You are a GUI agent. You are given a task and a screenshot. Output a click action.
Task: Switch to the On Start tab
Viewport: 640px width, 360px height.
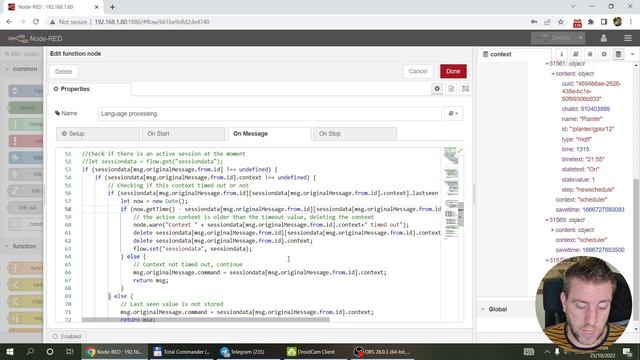pos(184,133)
